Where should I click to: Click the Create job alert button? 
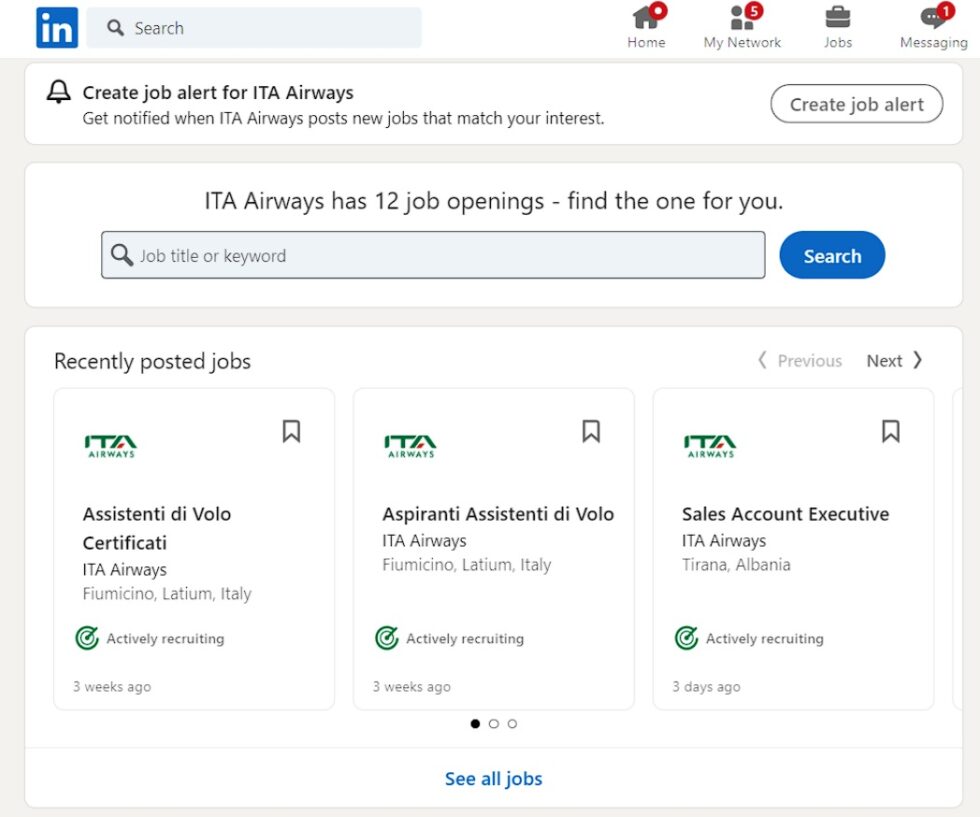pyautogui.click(x=856, y=104)
